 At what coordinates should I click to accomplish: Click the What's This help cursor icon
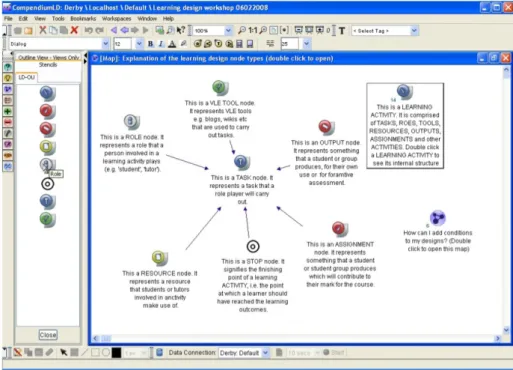coord(181,30)
